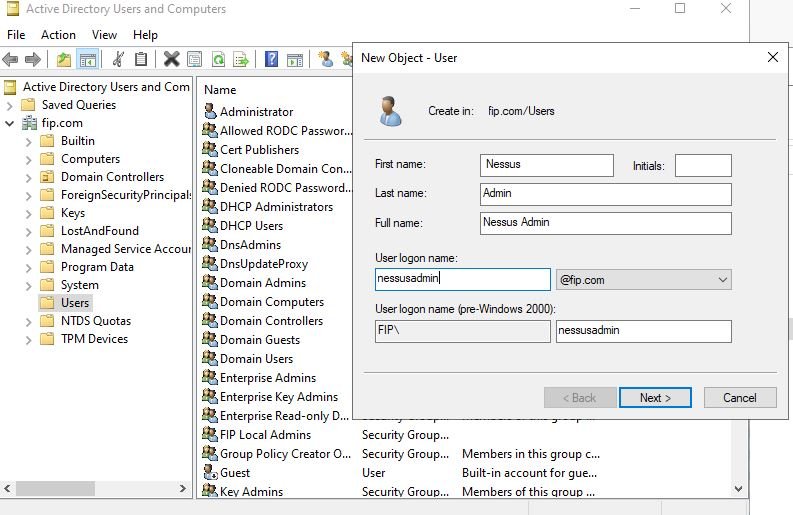Close the New Object - User dialog
This screenshot has height=515, width=793.
[772, 57]
